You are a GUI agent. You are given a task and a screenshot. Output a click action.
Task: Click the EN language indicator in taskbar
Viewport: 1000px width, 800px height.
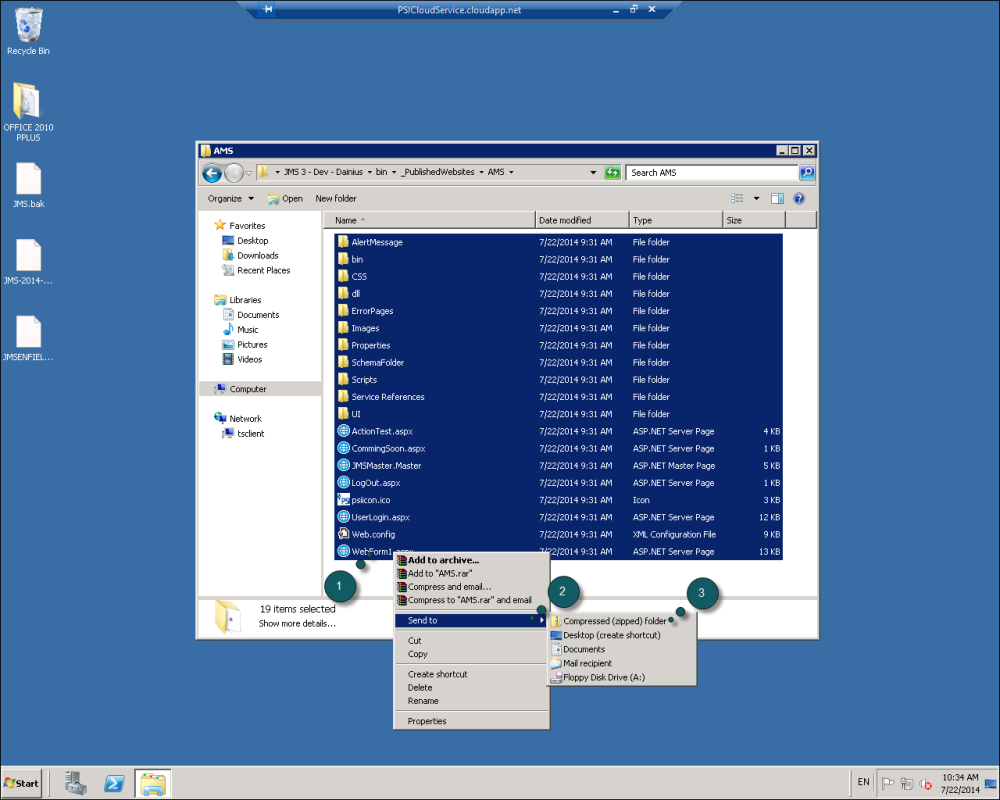click(864, 782)
